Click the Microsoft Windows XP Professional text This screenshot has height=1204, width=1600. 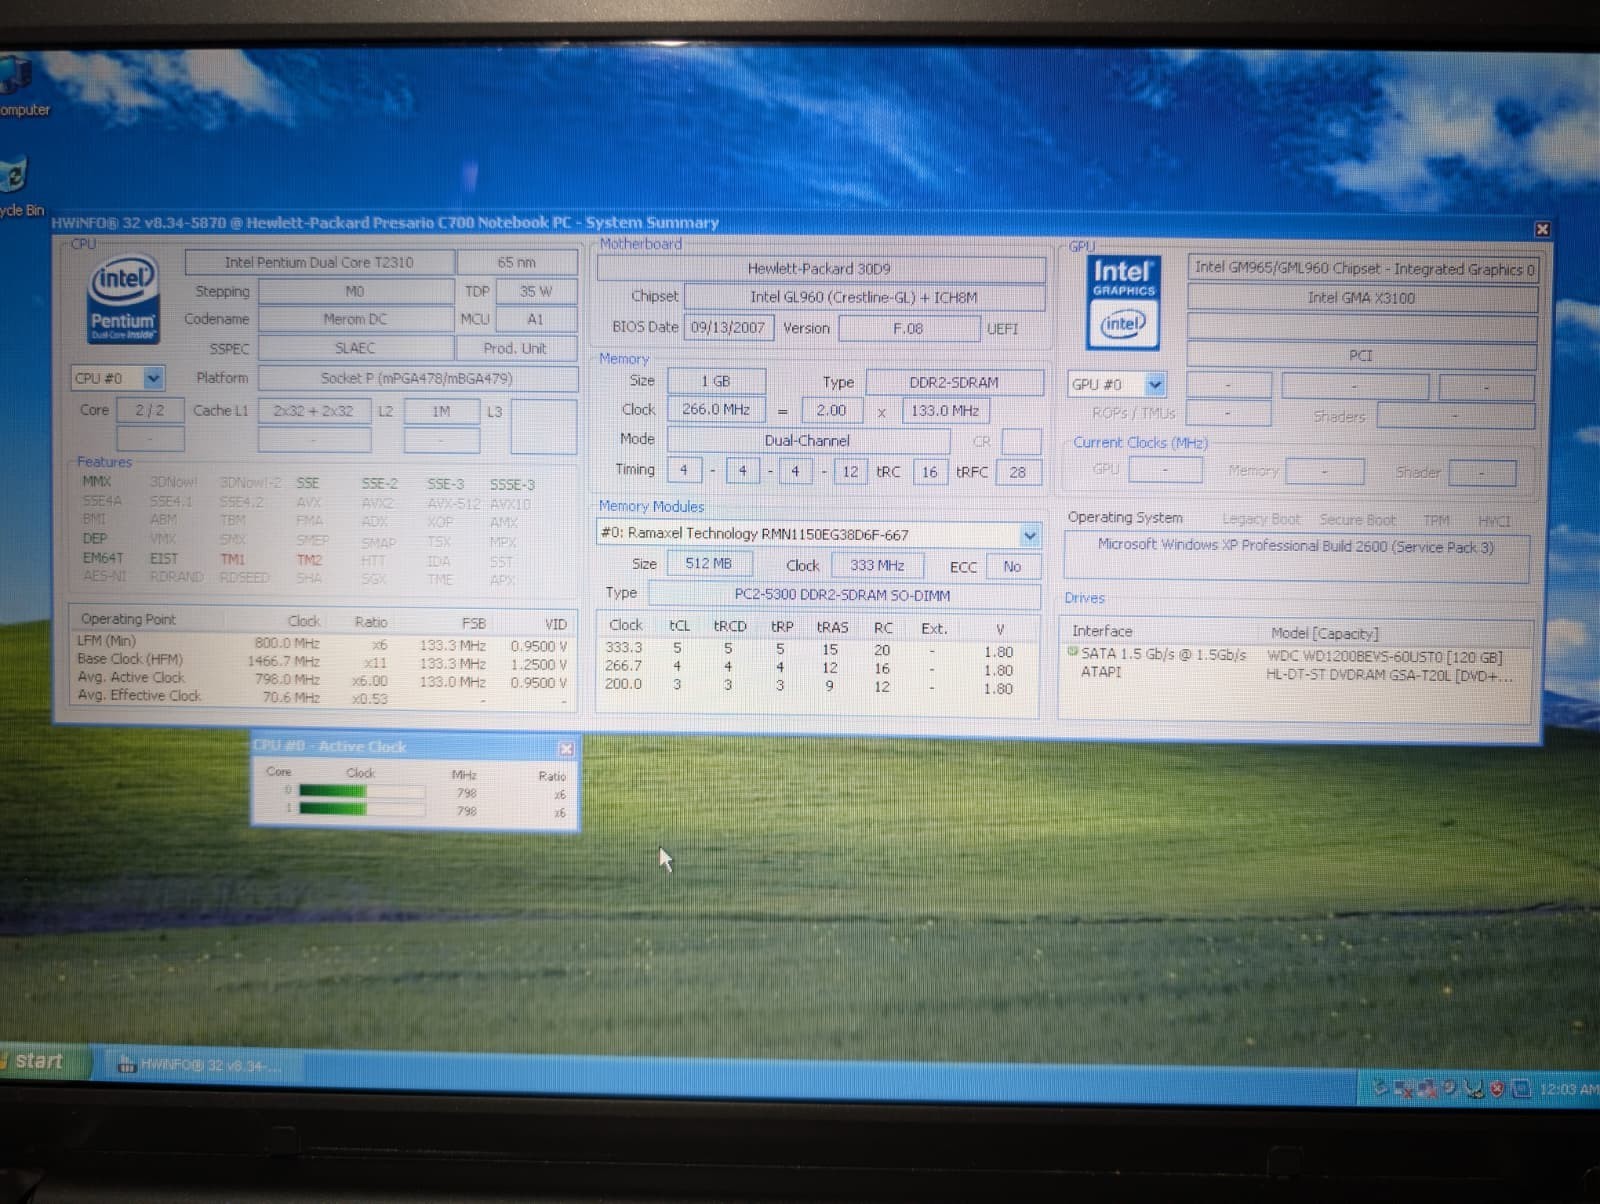pyautogui.click(x=1296, y=546)
